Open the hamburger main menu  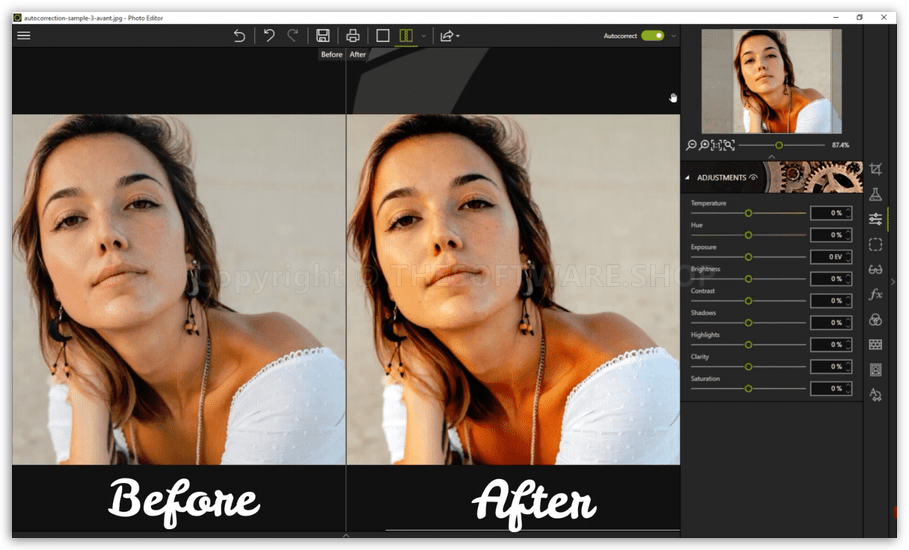coord(24,36)
